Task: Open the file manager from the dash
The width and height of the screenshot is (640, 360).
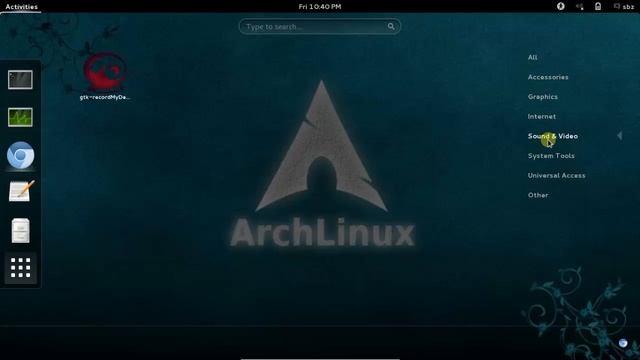Action: tap(20, 231)
